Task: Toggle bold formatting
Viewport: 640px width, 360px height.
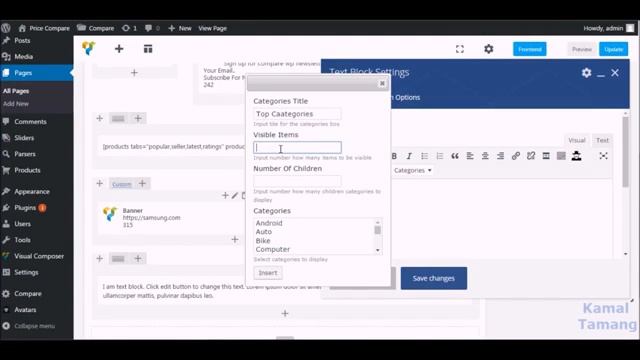Action: coord(394,156)
